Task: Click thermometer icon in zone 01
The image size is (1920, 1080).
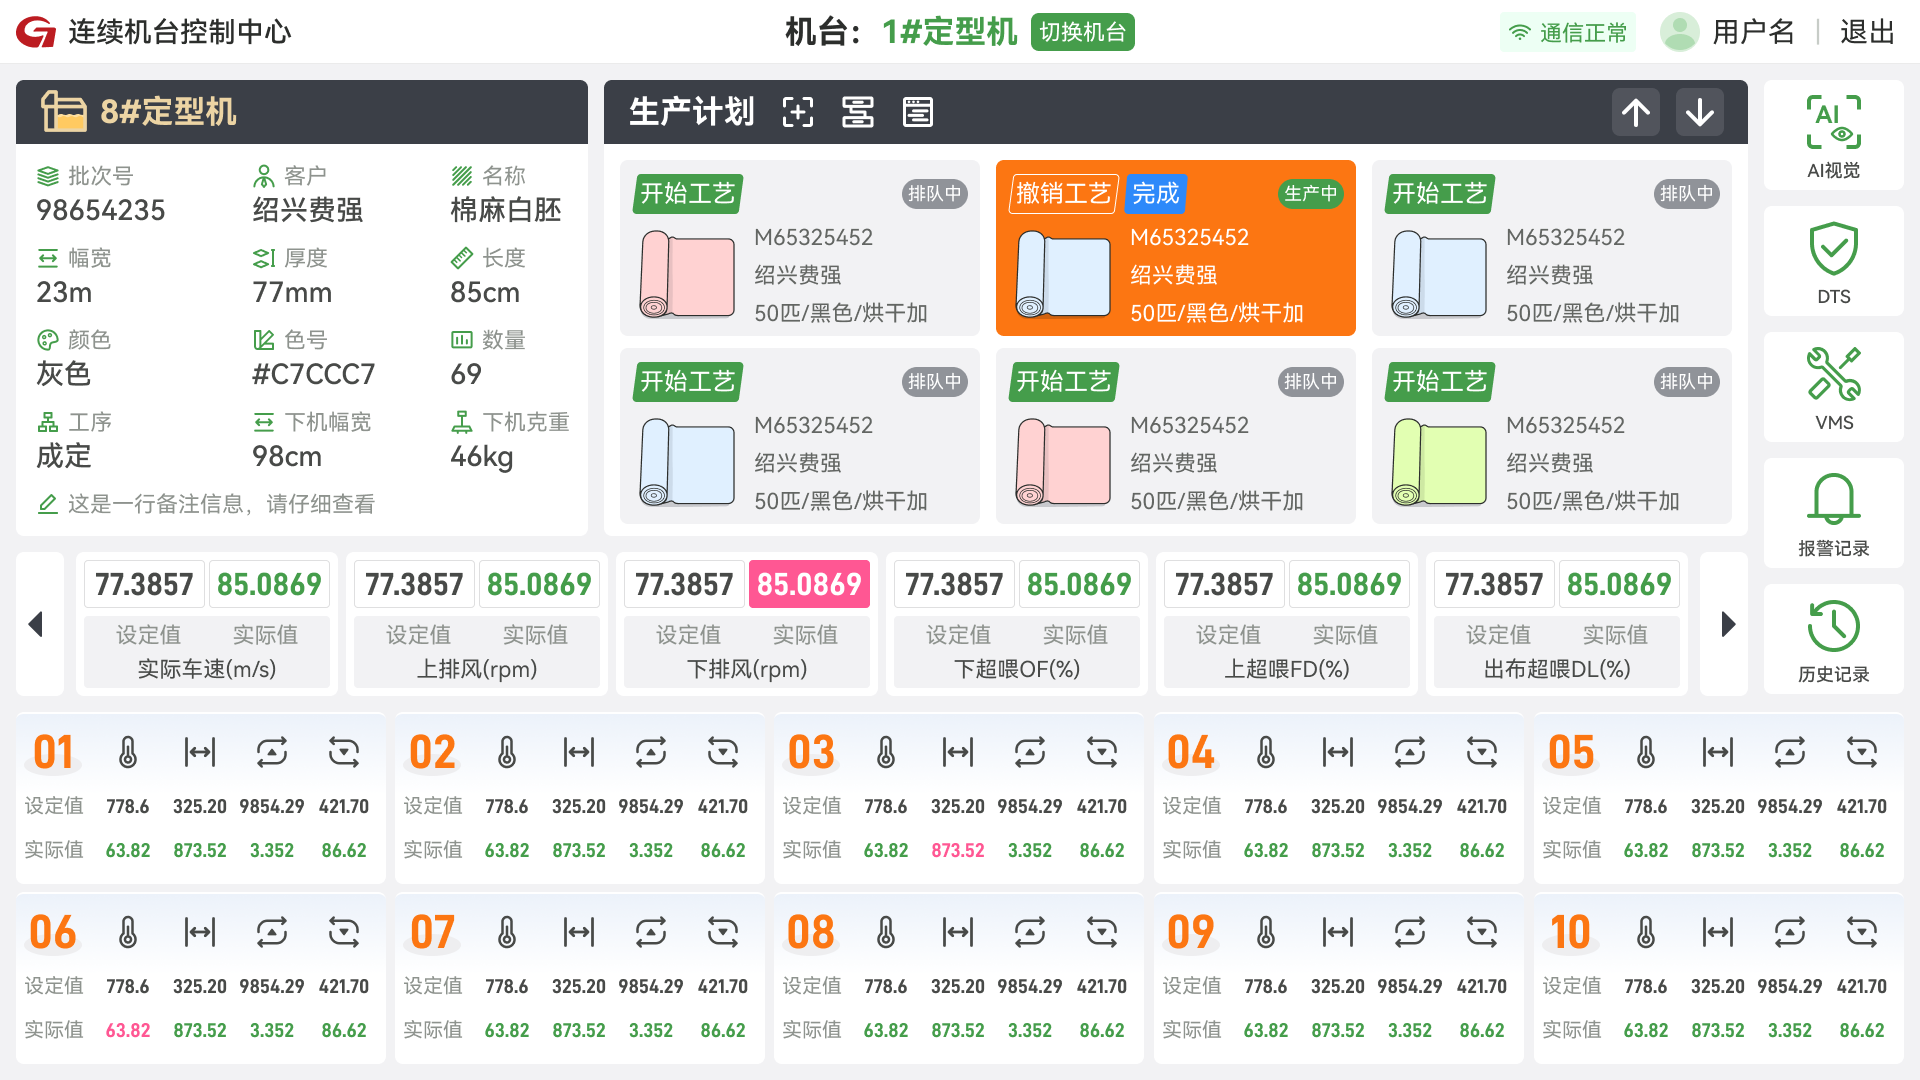Action: click(x=128, y=752)
